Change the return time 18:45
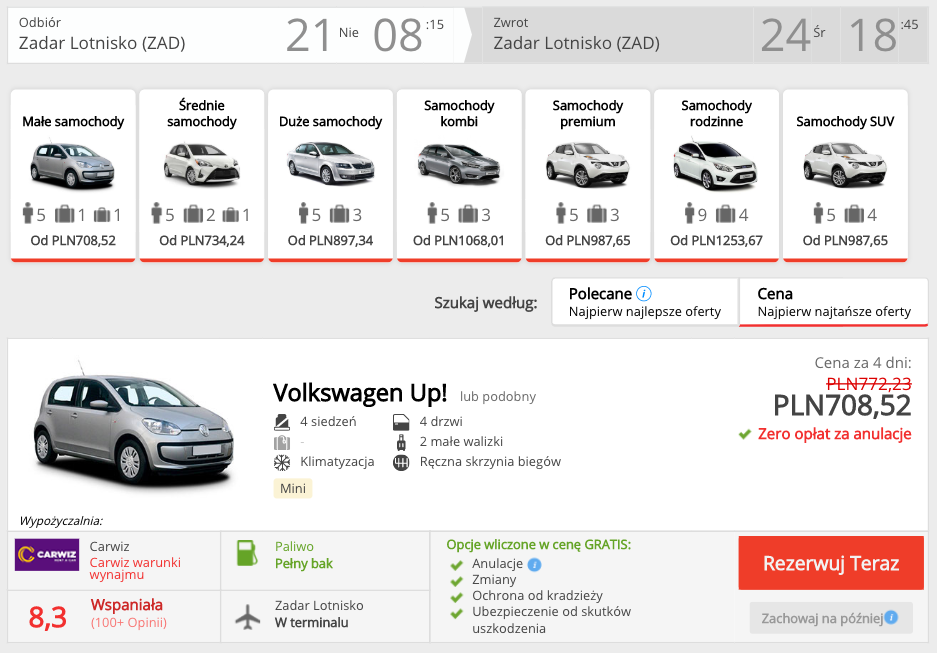937x653 pixels. tap(883, 35)
